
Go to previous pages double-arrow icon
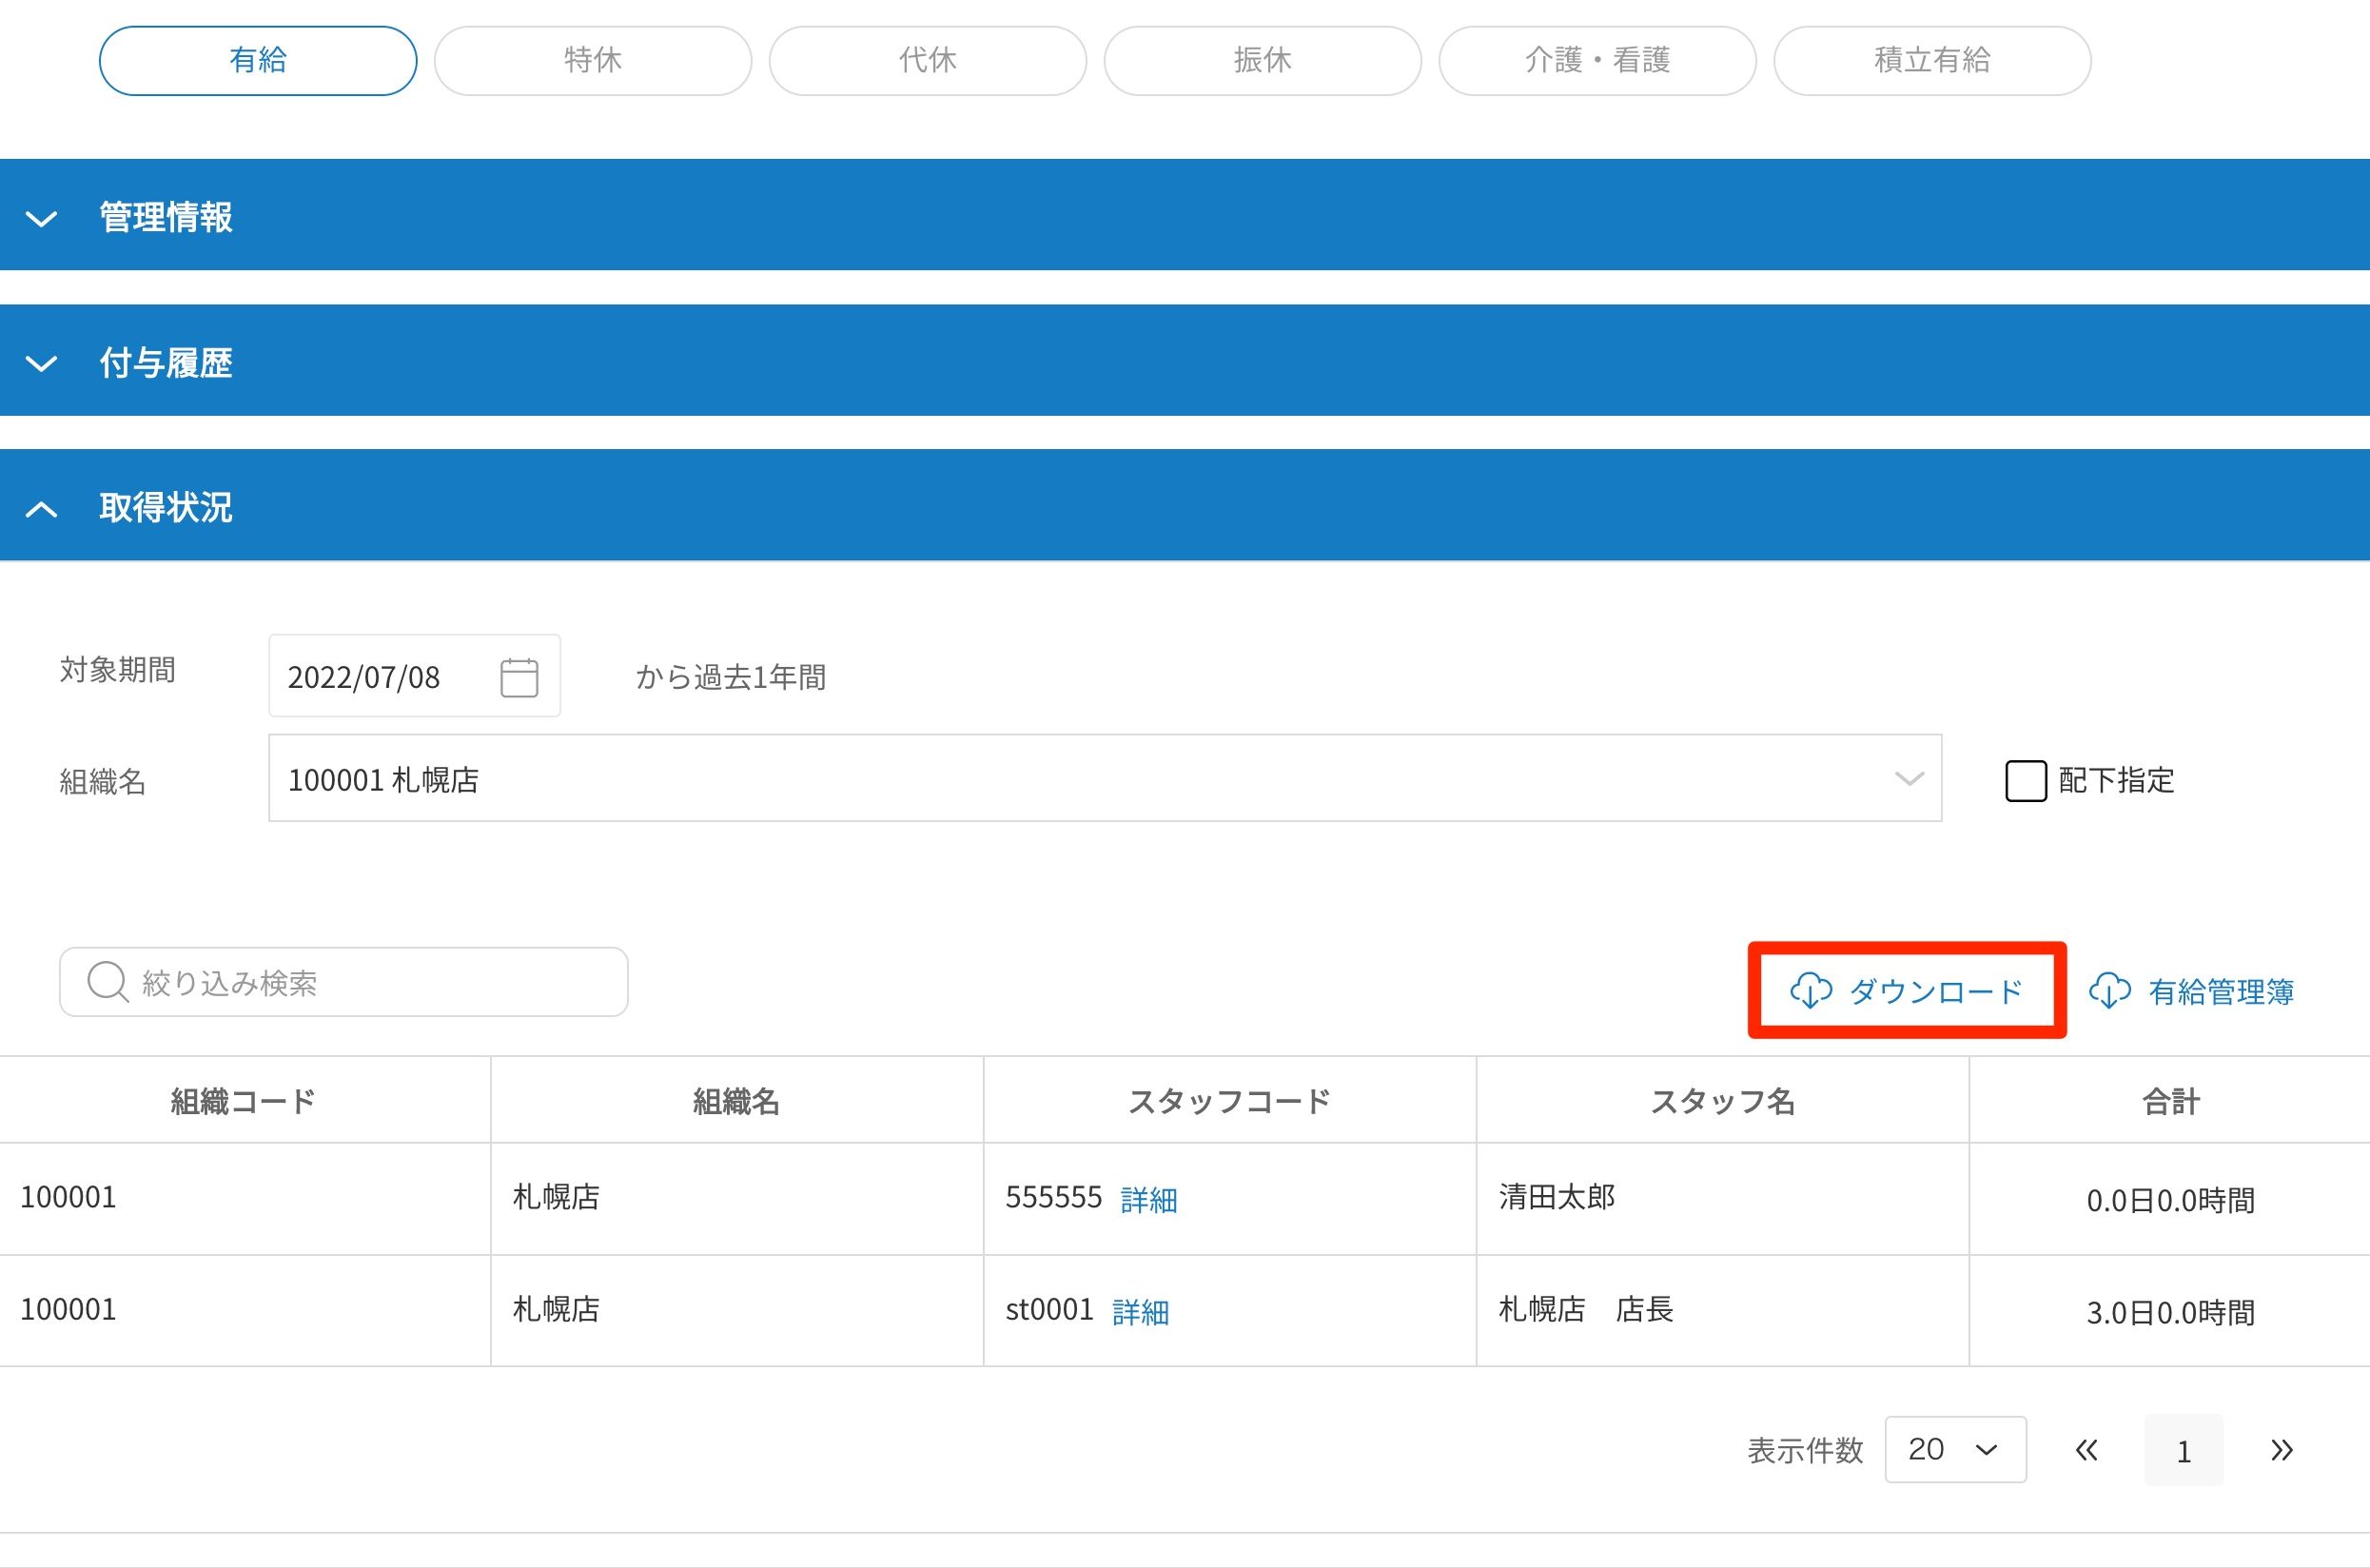pos(2086,1450)
